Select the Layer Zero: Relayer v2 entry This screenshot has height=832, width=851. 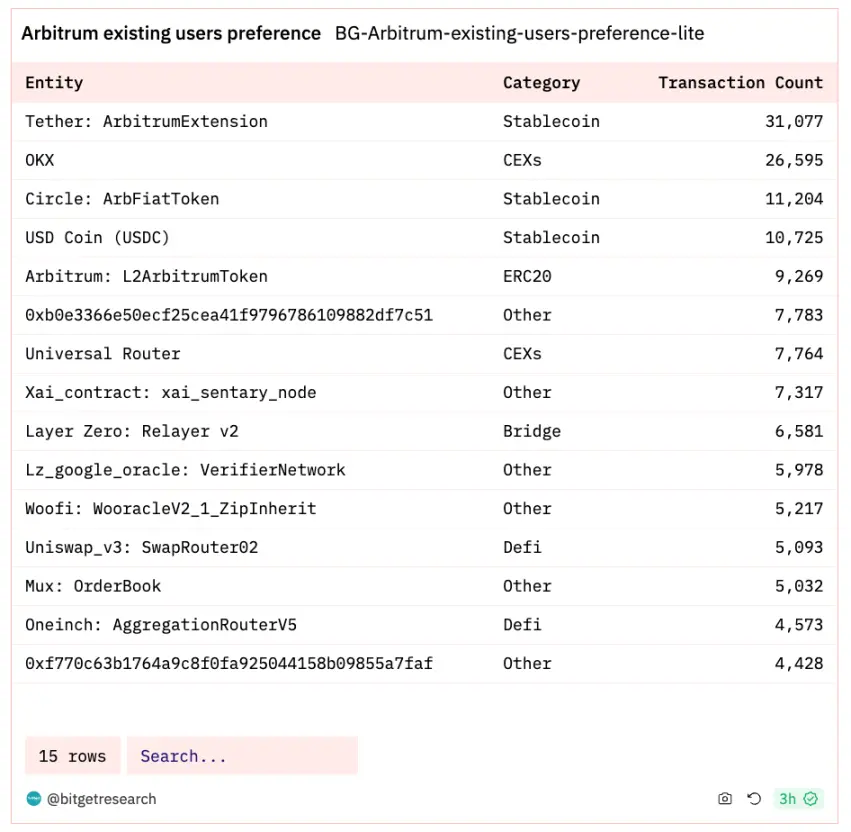click(x=132, y=431)
